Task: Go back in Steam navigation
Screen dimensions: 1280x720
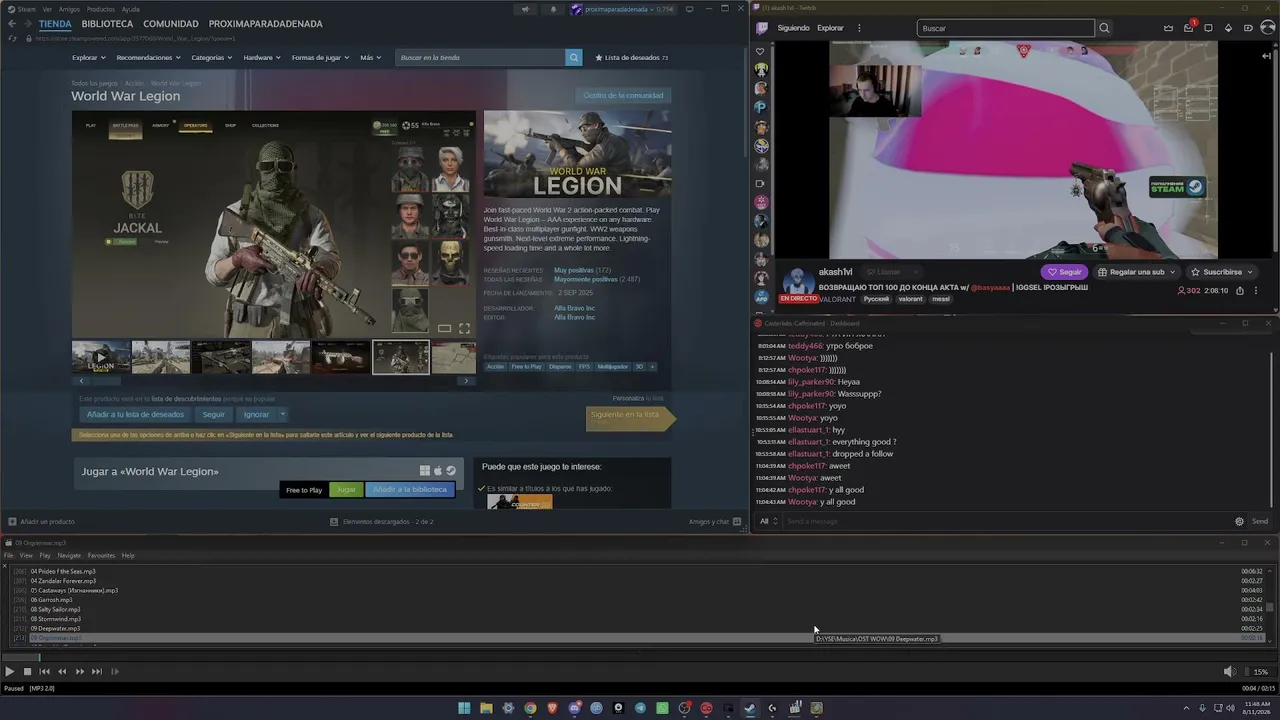Action: point(12,24)
